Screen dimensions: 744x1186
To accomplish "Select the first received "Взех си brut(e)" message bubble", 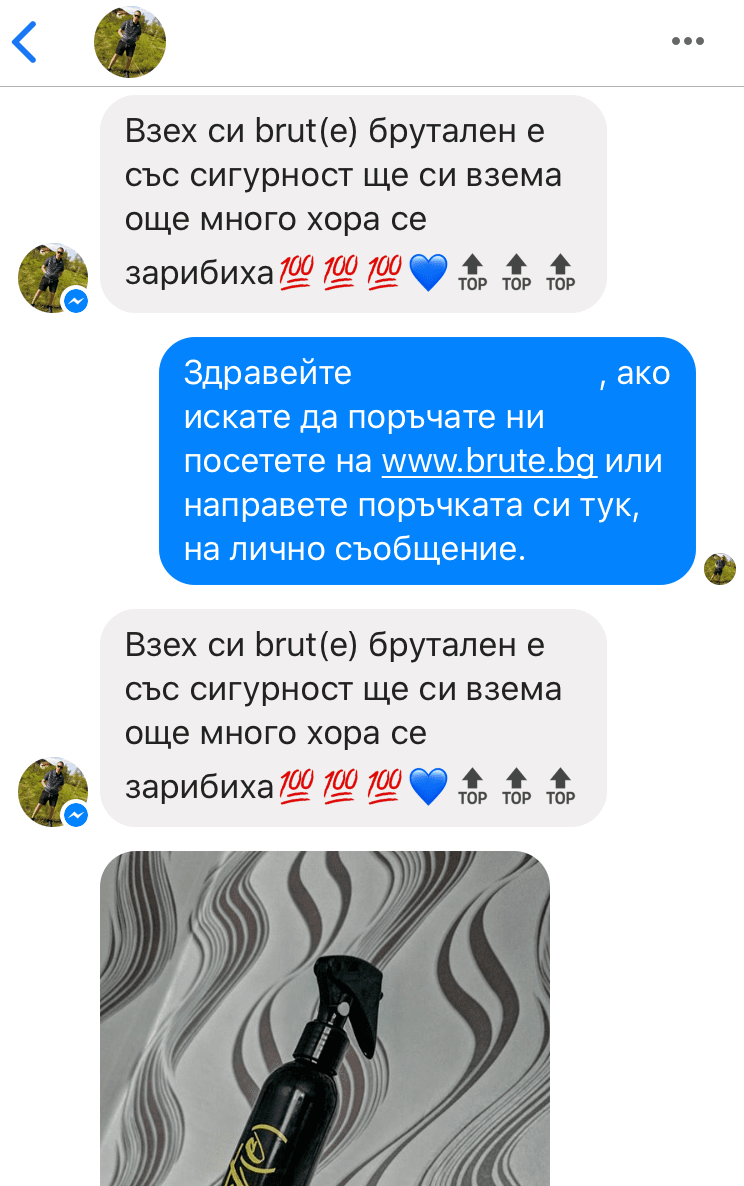I will [353, 203].
